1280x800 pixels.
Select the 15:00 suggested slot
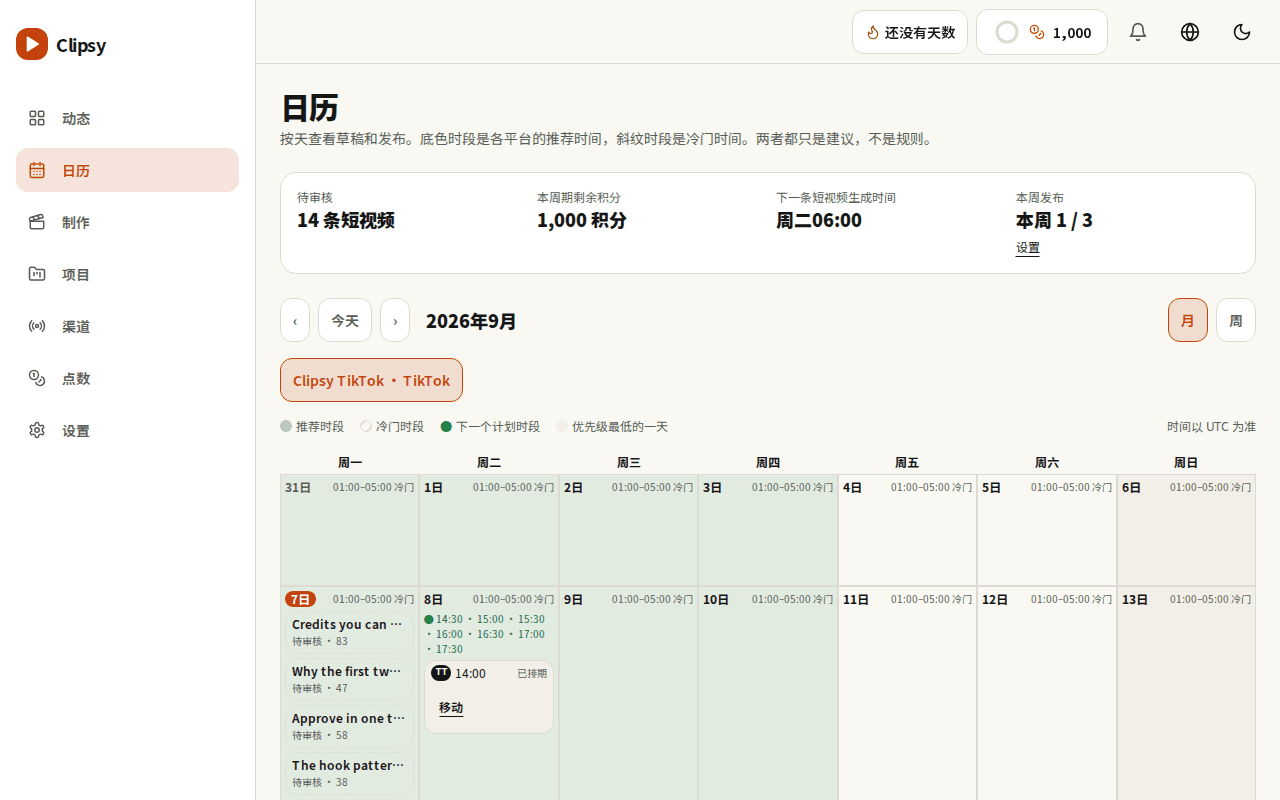[x=490, y=619]
